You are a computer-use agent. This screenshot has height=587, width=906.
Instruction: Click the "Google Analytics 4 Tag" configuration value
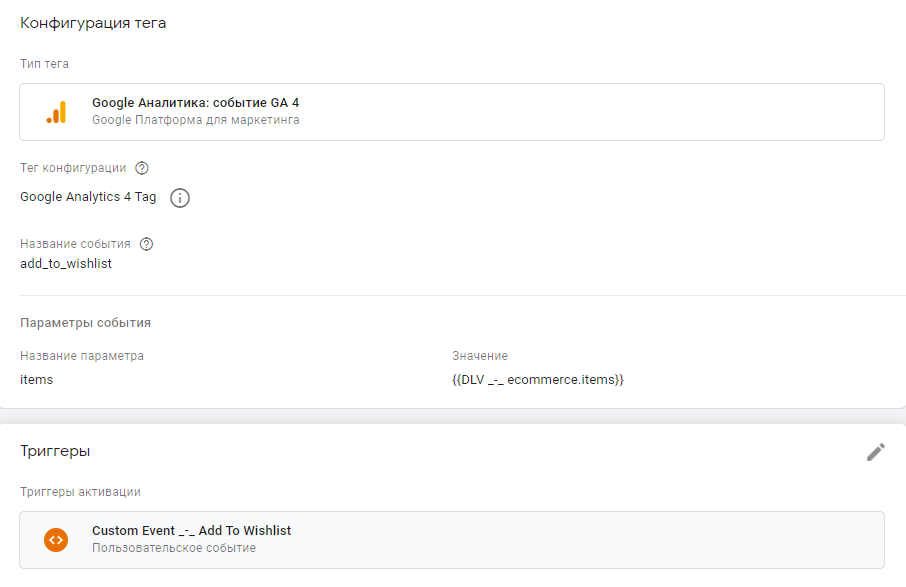point(88,197)
